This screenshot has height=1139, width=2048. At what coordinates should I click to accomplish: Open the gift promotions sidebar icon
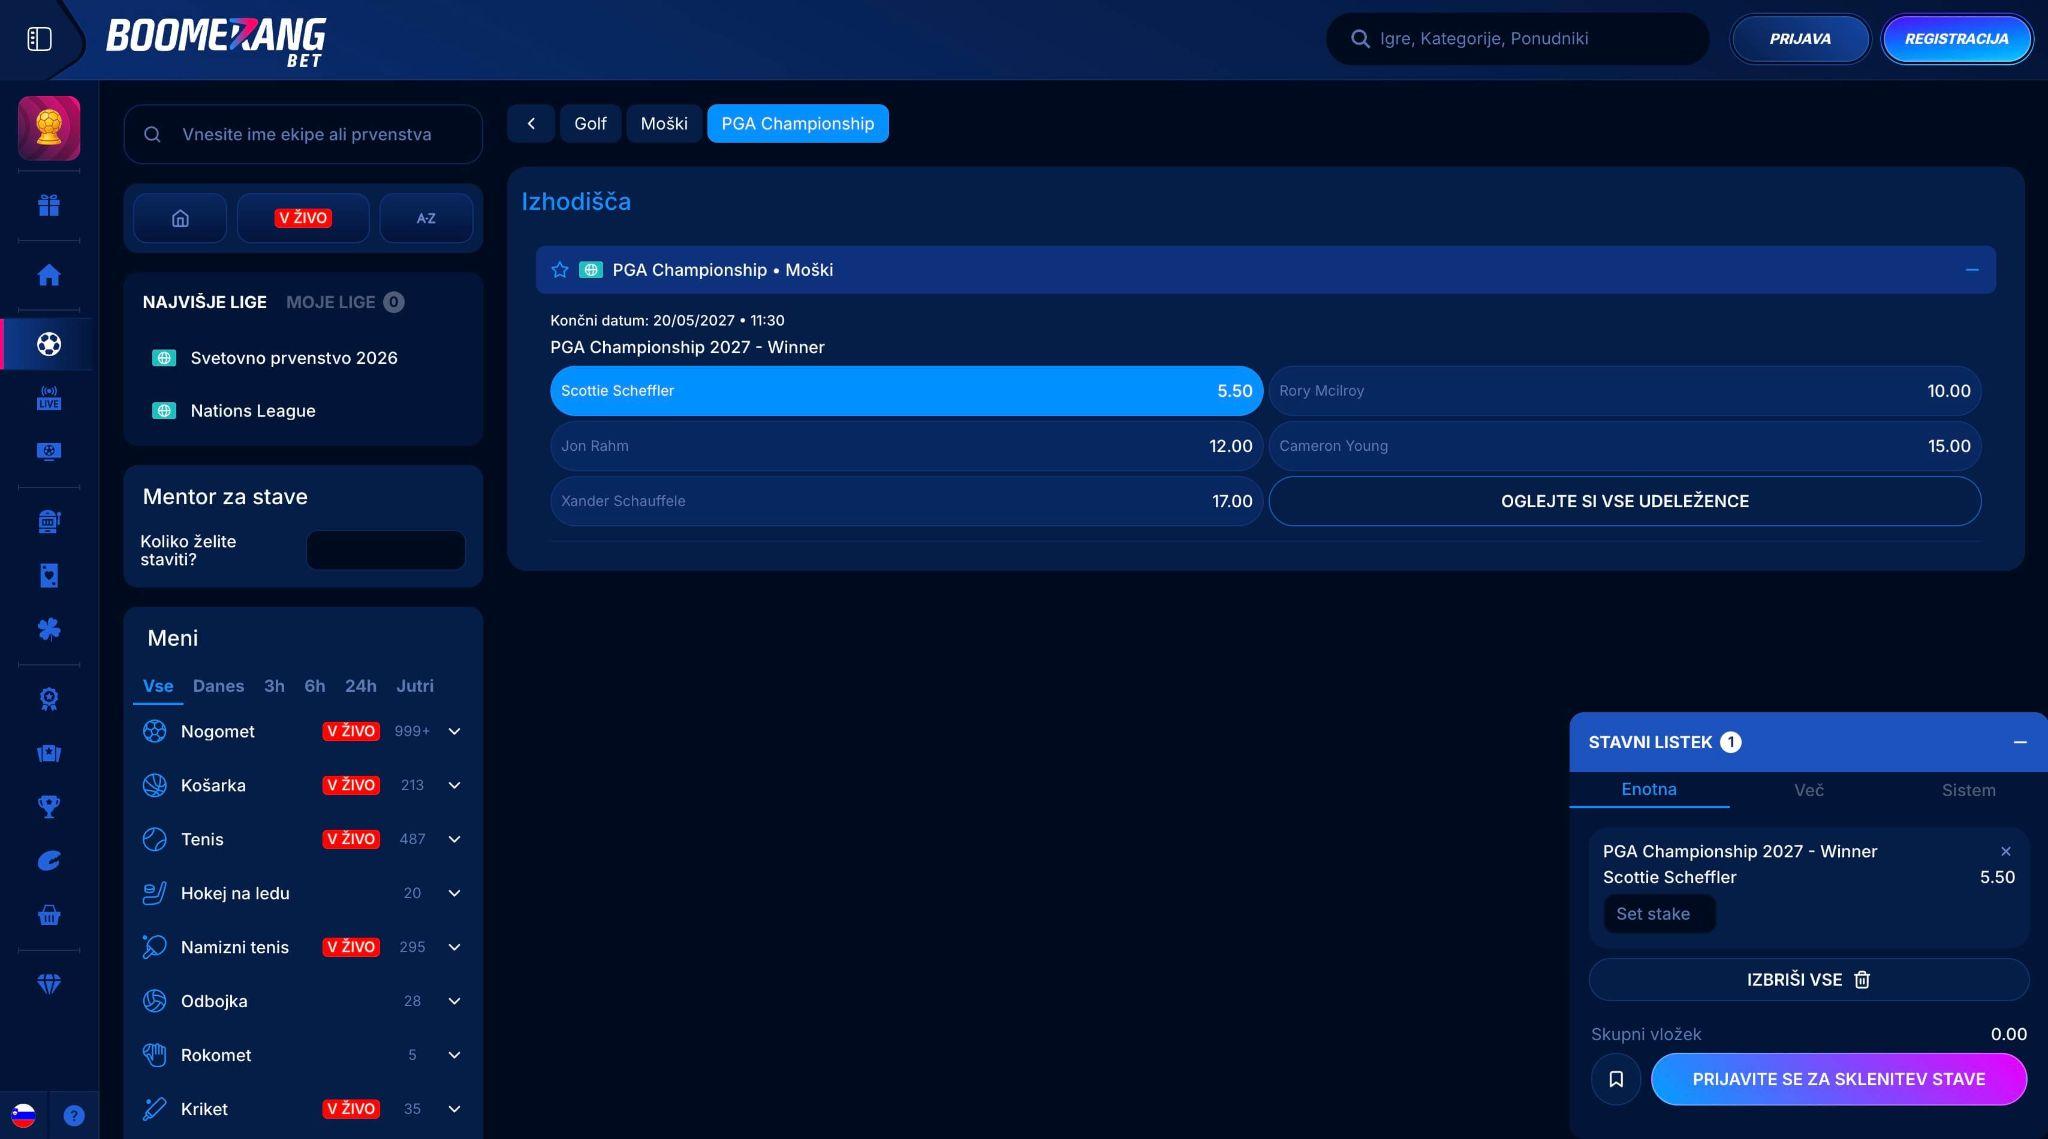point(49,205)
